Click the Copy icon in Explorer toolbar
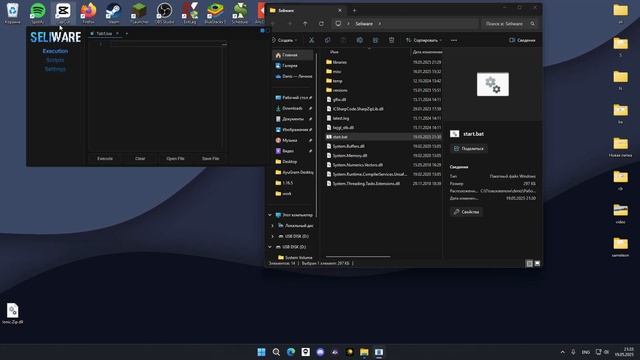 pos(327,40)
